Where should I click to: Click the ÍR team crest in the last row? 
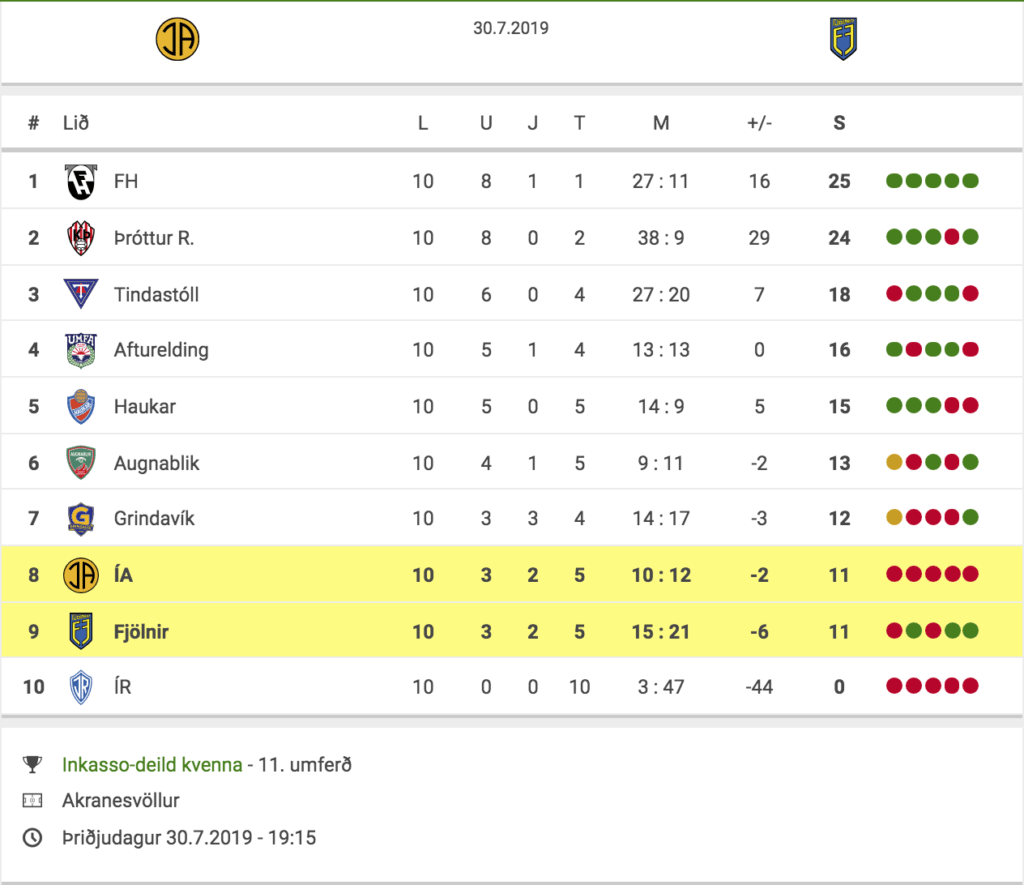[81, 687]
